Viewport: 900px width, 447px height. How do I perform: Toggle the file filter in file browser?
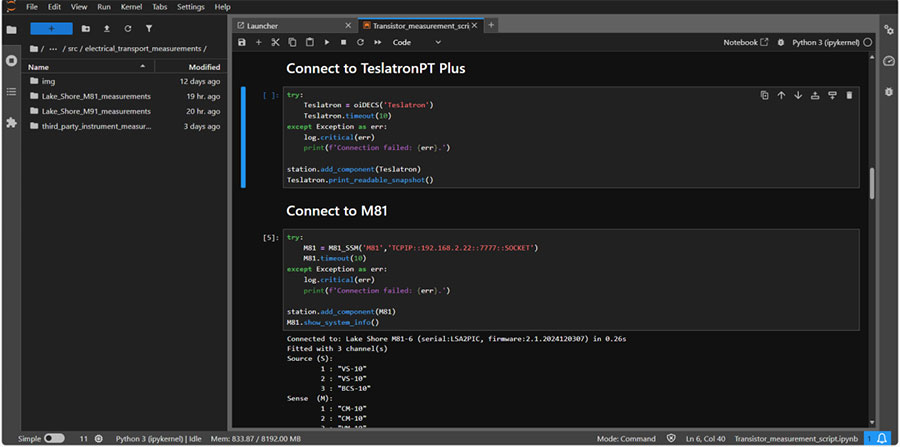149,29
